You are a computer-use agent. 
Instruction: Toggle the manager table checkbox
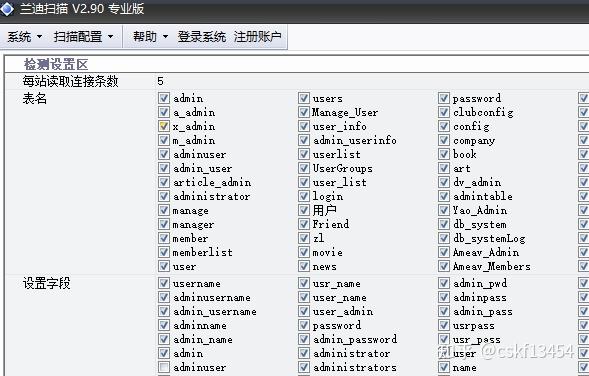pos(163,224)
